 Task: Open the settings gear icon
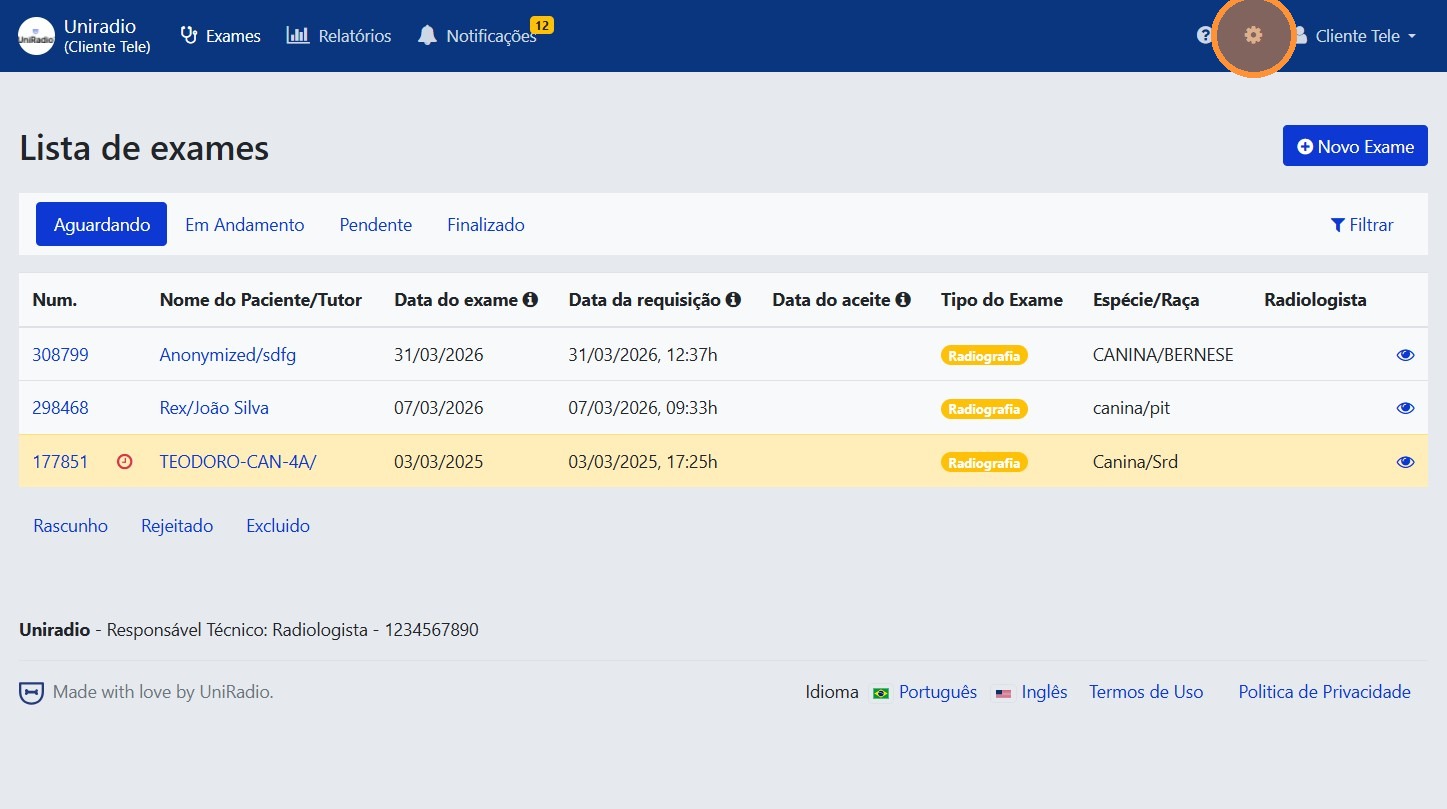tap(1253, 36)
